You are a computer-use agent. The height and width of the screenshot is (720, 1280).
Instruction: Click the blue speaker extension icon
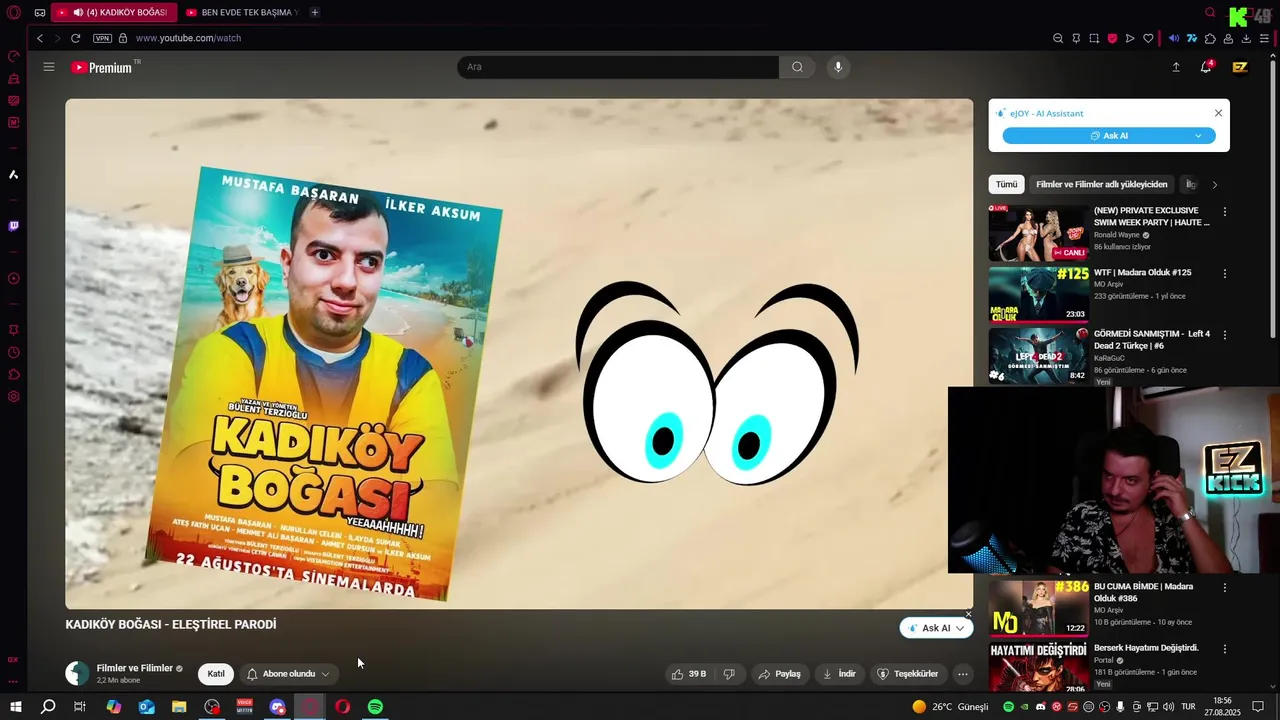click(1174, 38)
